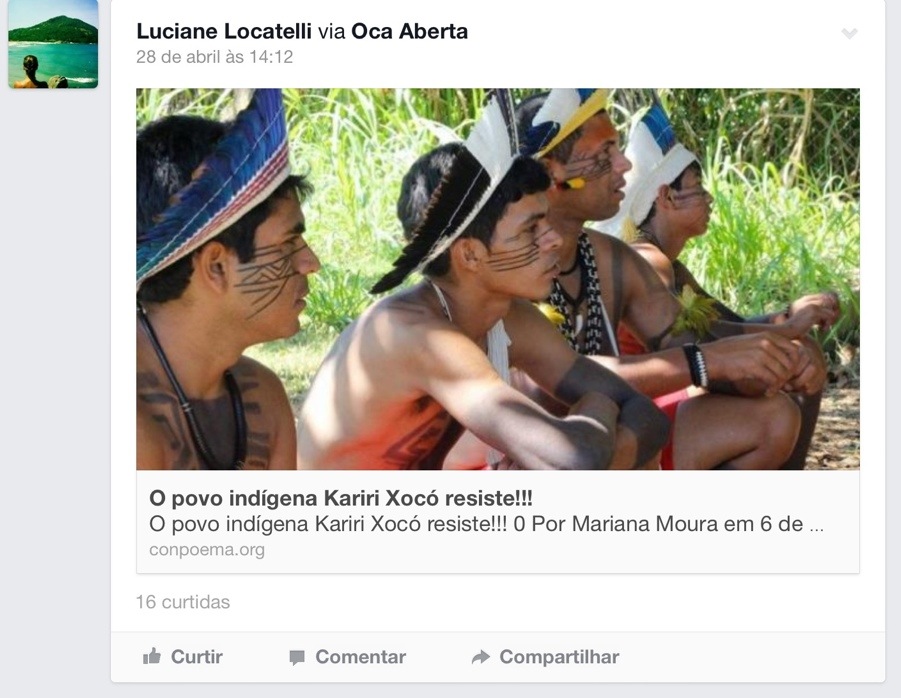Click the speech bubble Comentar icon

point(297,657)
